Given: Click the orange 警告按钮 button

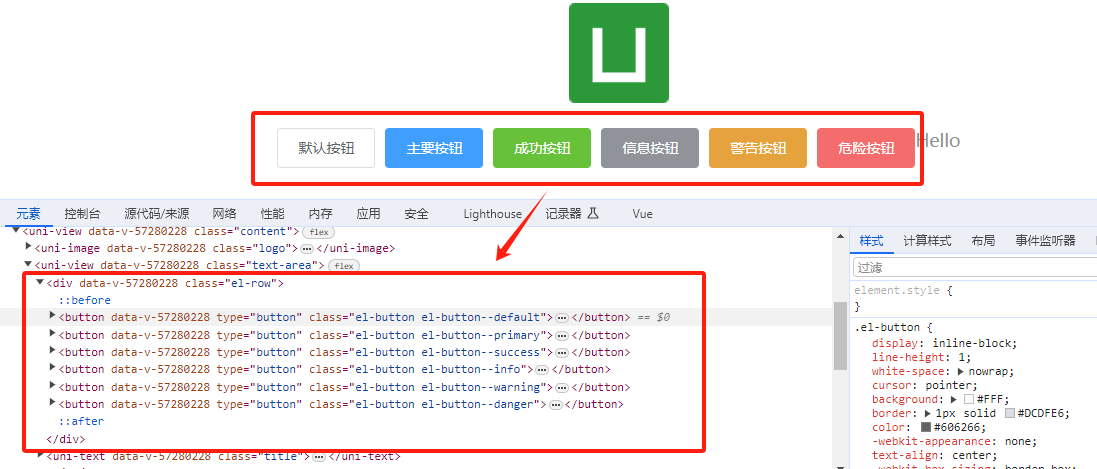Looking at the screenshot, I should tap(758, 148).
